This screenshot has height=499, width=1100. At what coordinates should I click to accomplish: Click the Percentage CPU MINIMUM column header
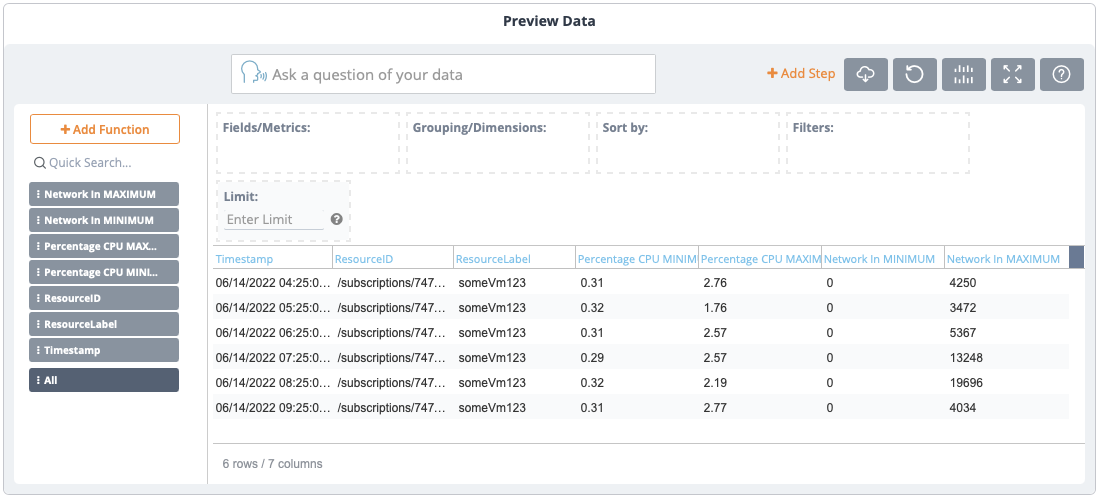(x=636, y=259)
